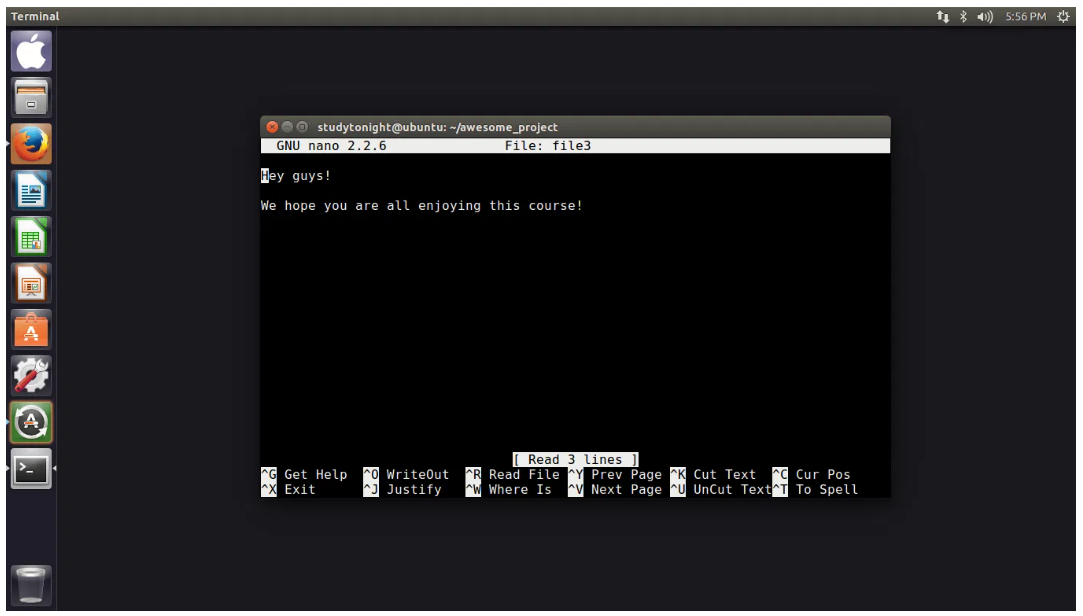This screenshot has height=616, width=1083.
Task: Place cursor on 'We hope you' line
Action: 420,206
